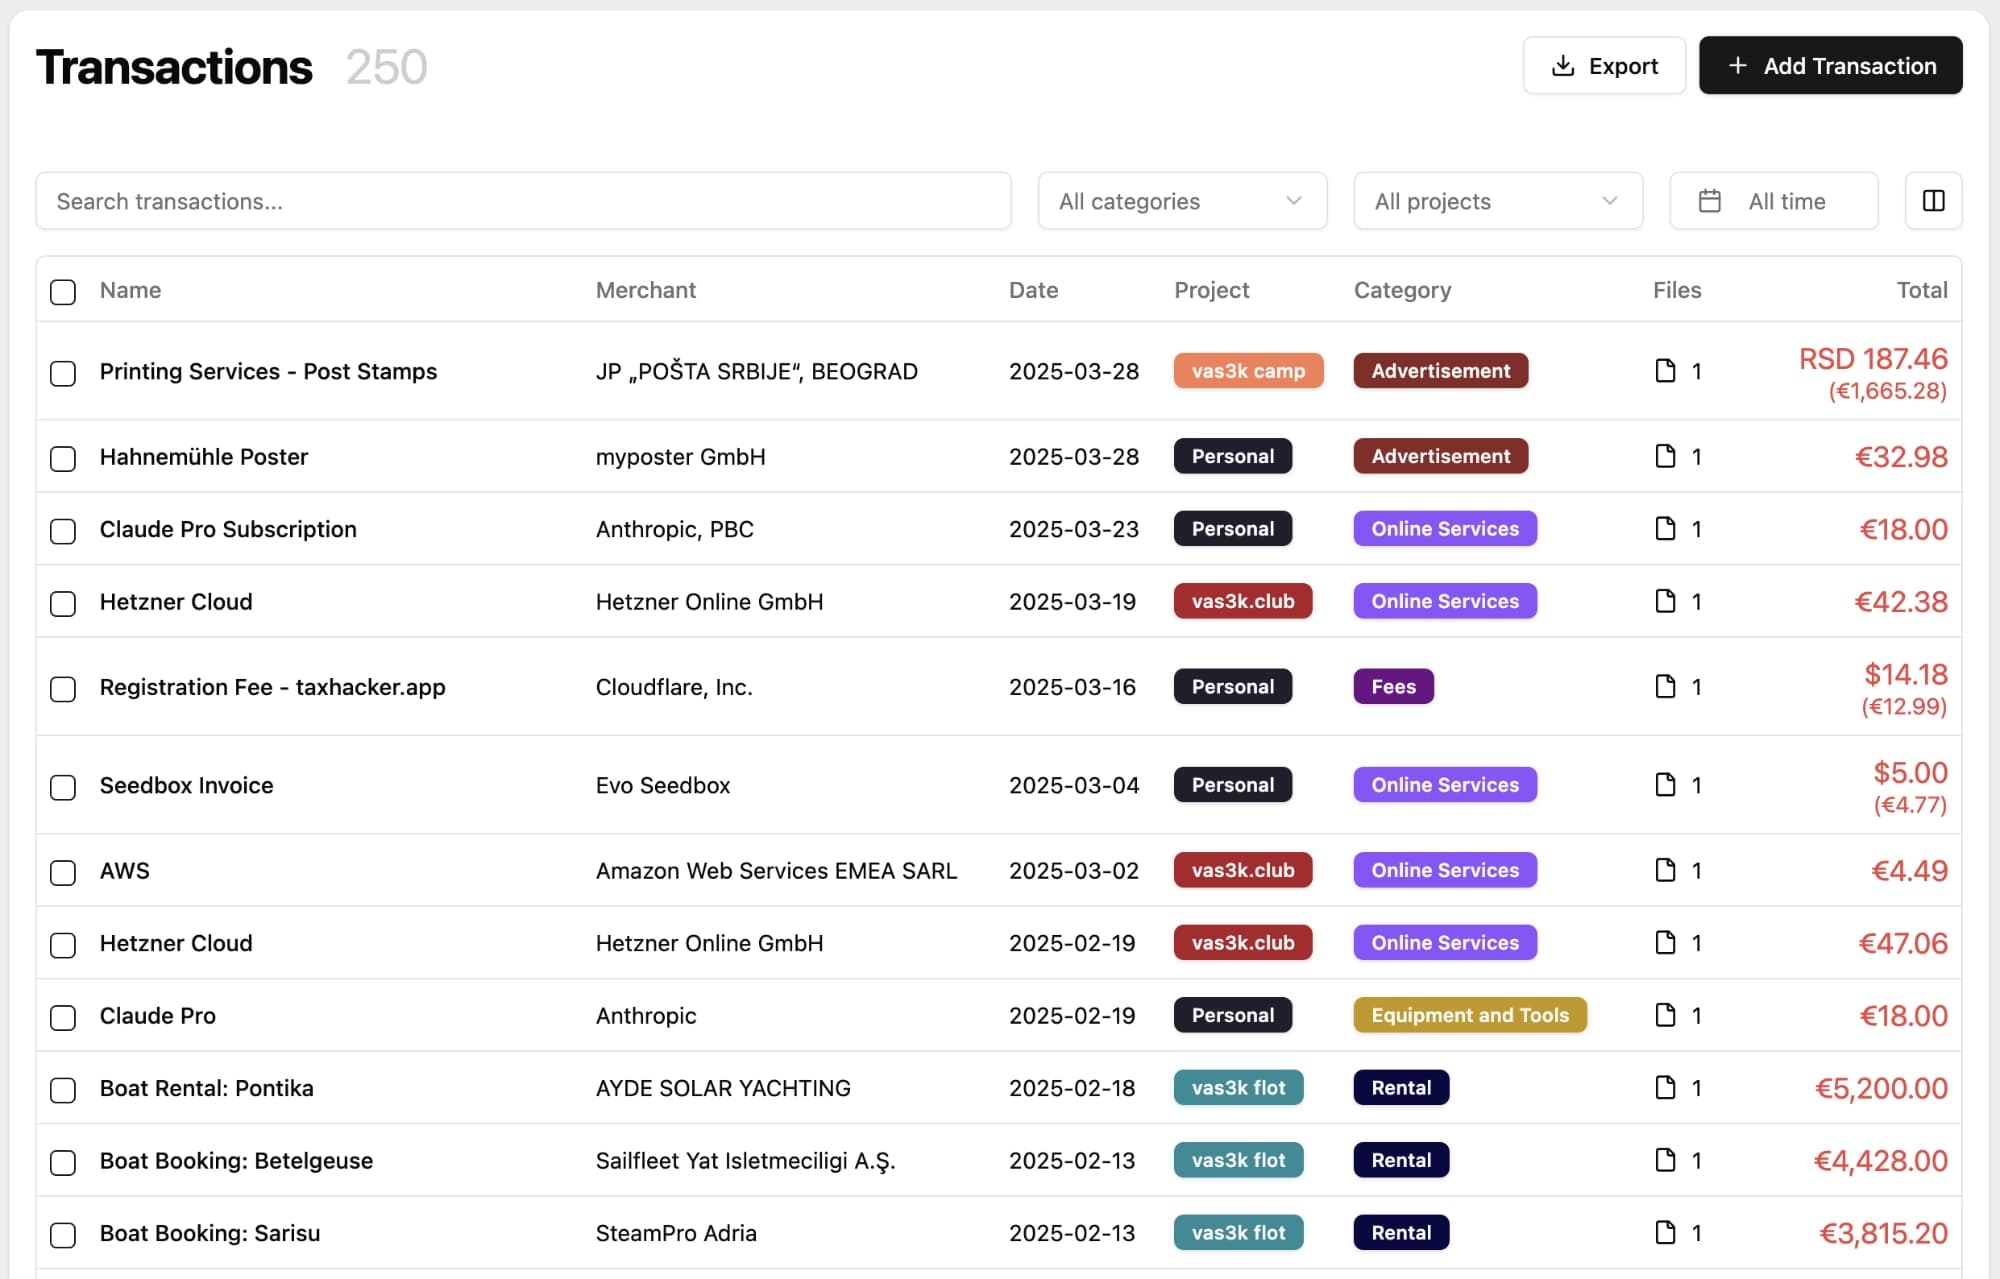Click the orange vas3k camp project tag
Viewport: 2000px width, 1279px height.
coord(1247,371)
